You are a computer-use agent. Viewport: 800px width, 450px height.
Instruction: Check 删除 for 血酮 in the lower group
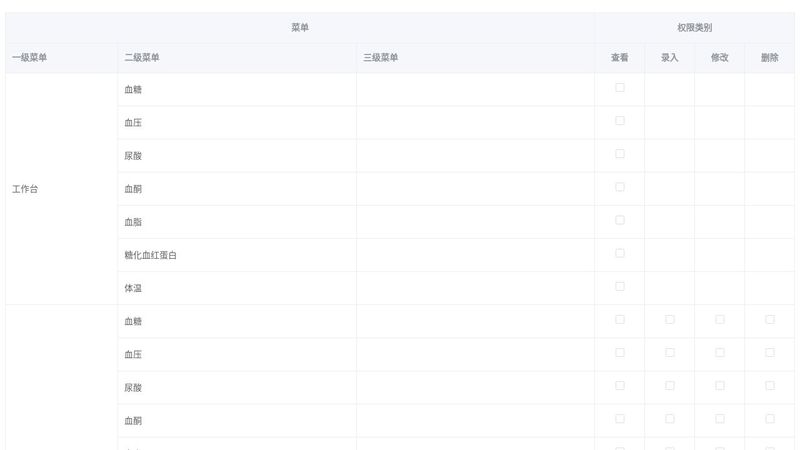pyautogui.click(x=770, y=419)
